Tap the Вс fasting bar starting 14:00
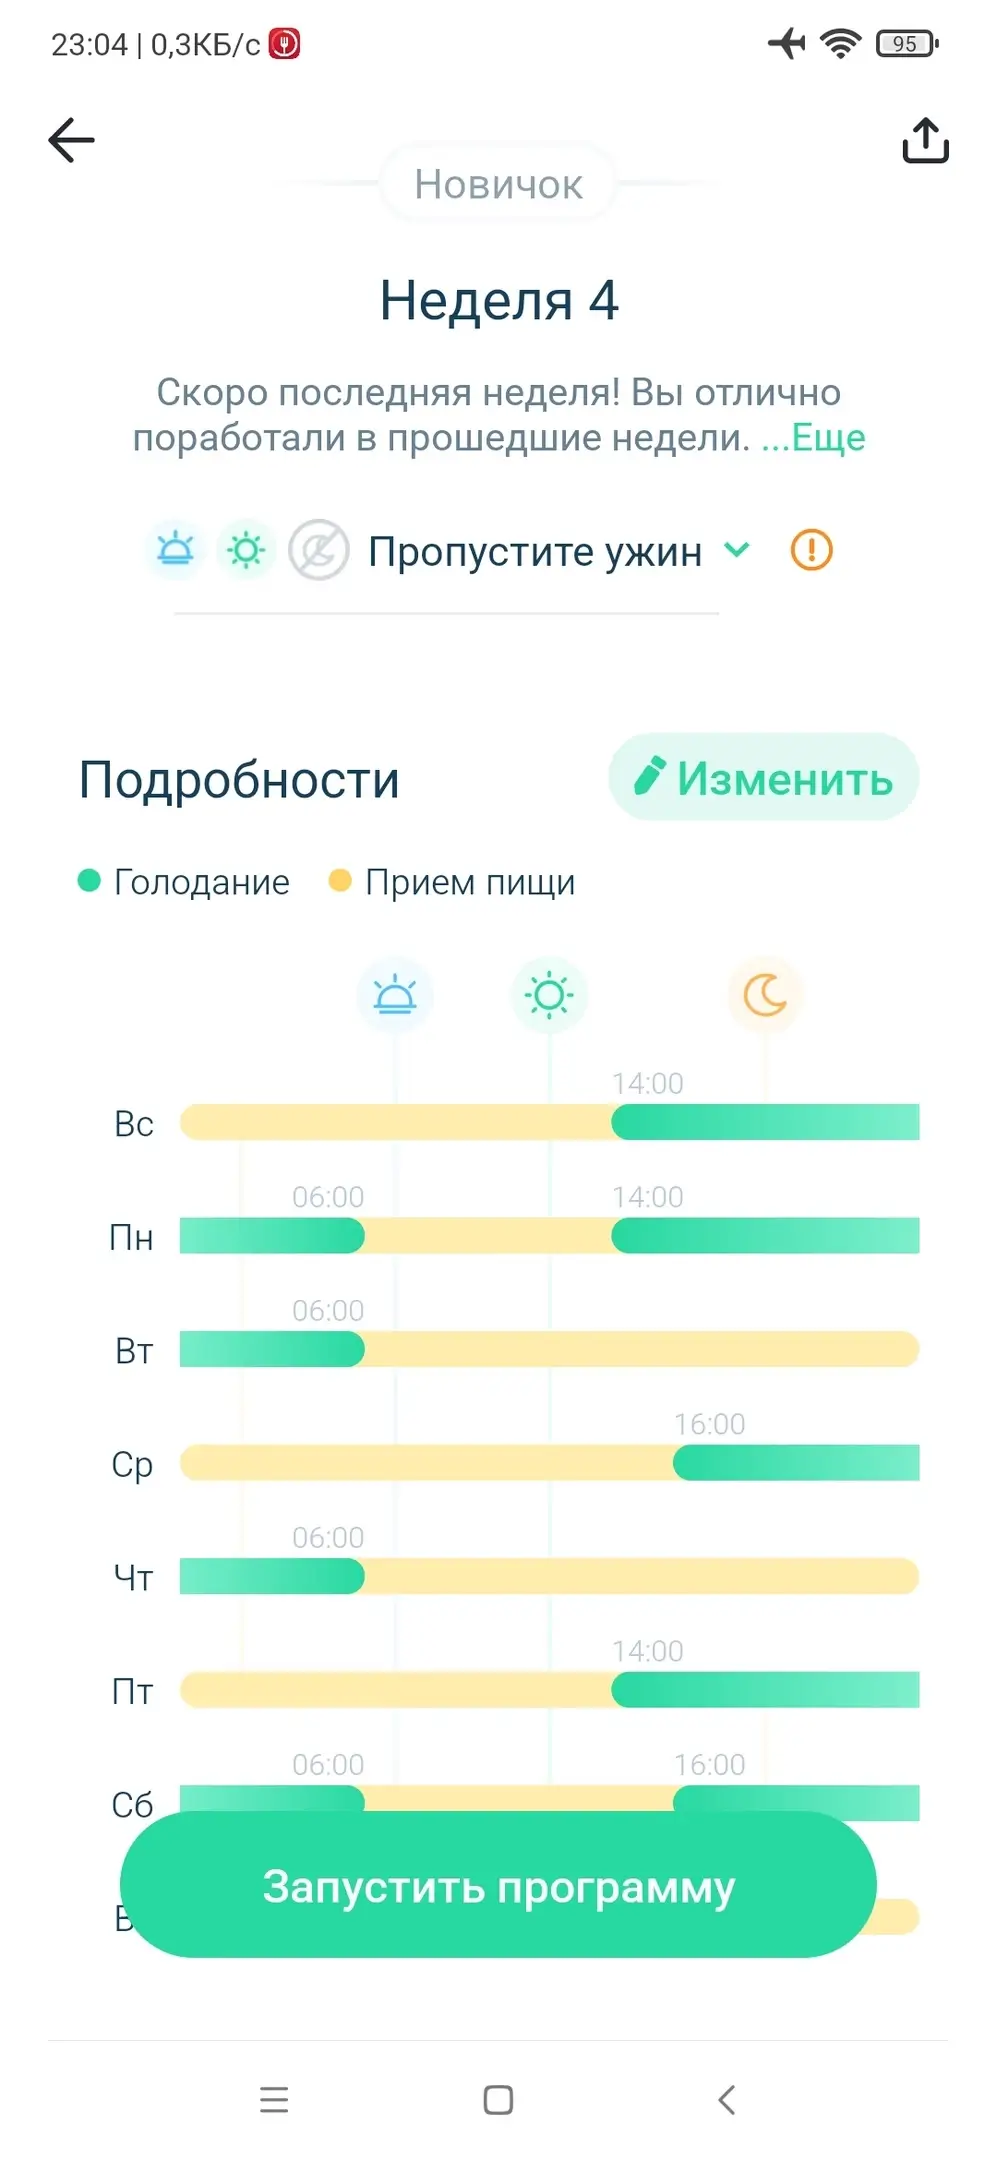The width and height of the screenshot is (997, 2160). pos(765,1122)
